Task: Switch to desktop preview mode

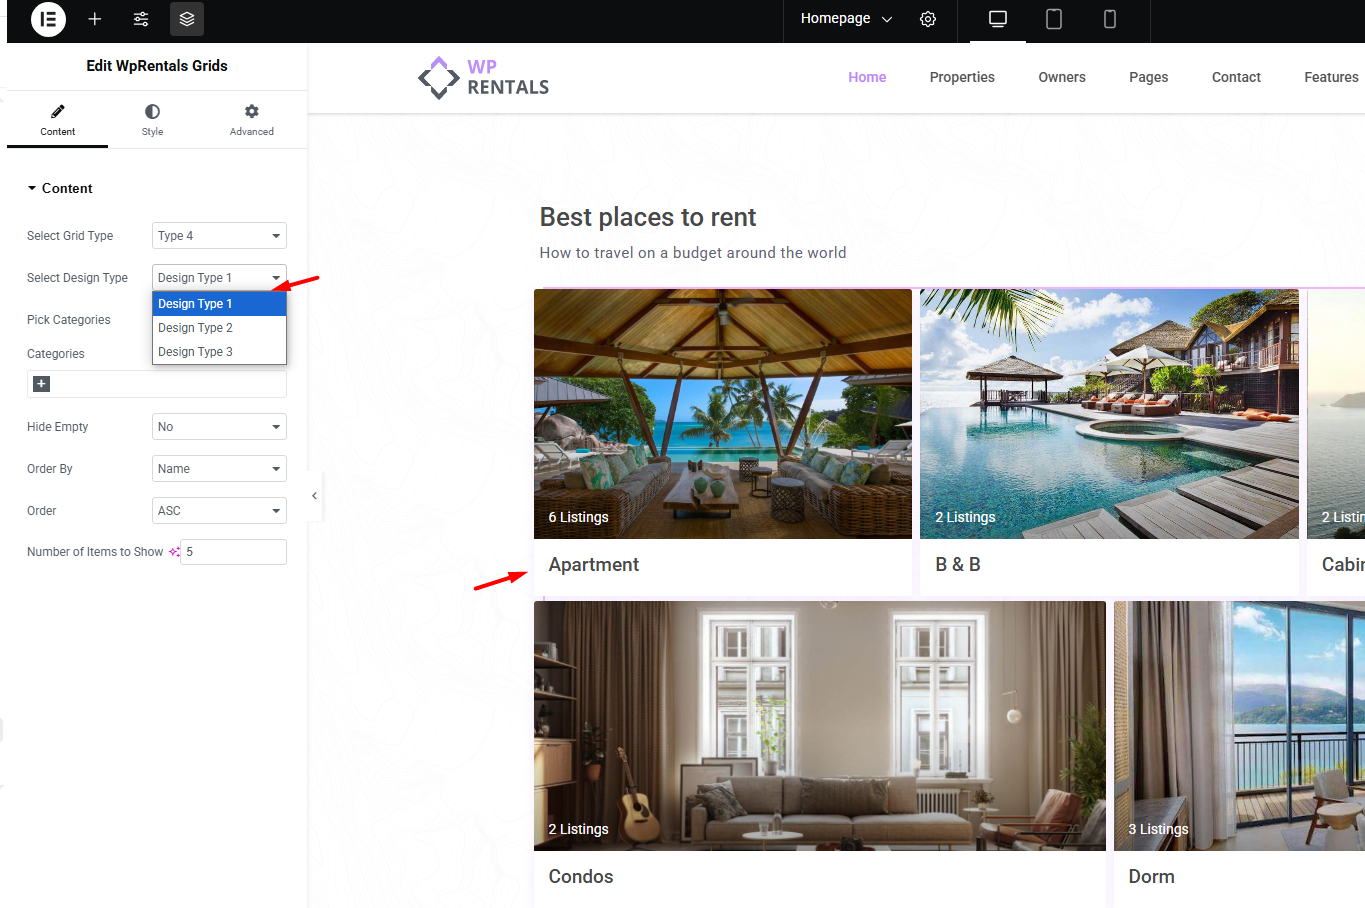Action: point(997,19)
